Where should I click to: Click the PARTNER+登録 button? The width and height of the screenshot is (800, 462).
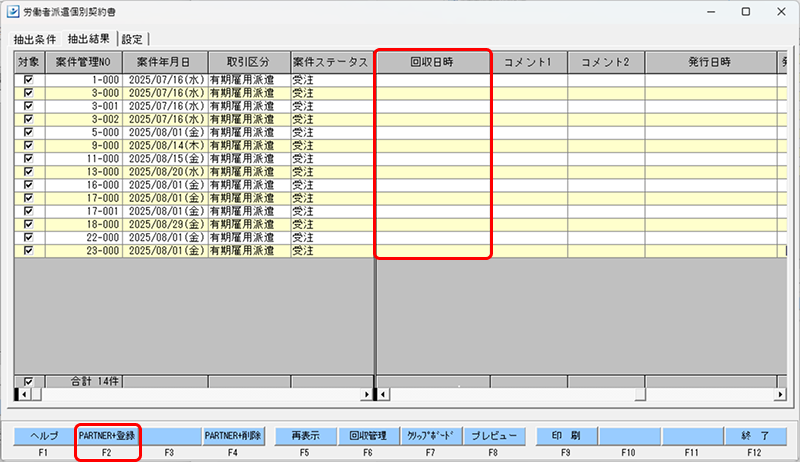tap(107, 436)
